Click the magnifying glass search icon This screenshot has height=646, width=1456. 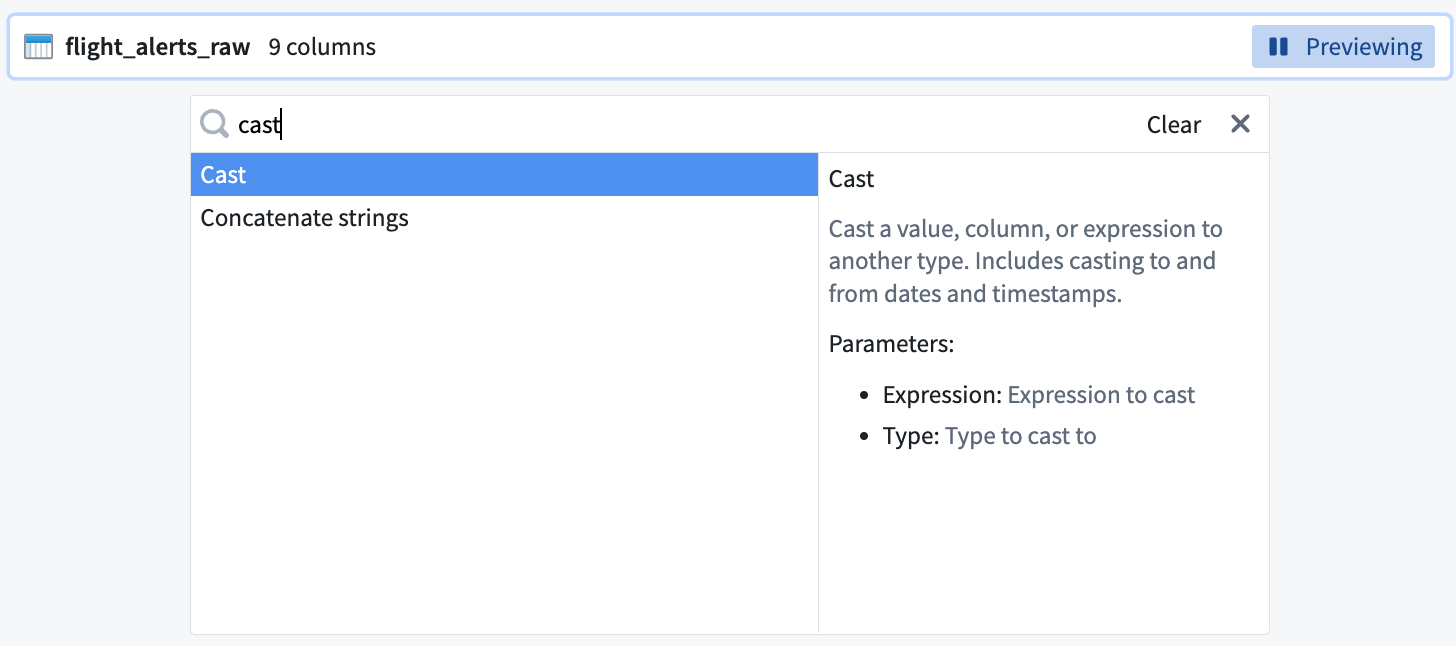[214, 124]
